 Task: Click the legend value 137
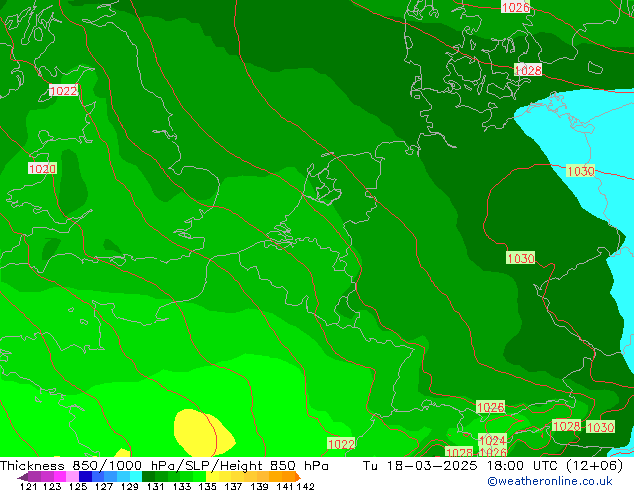pos(233,486)
